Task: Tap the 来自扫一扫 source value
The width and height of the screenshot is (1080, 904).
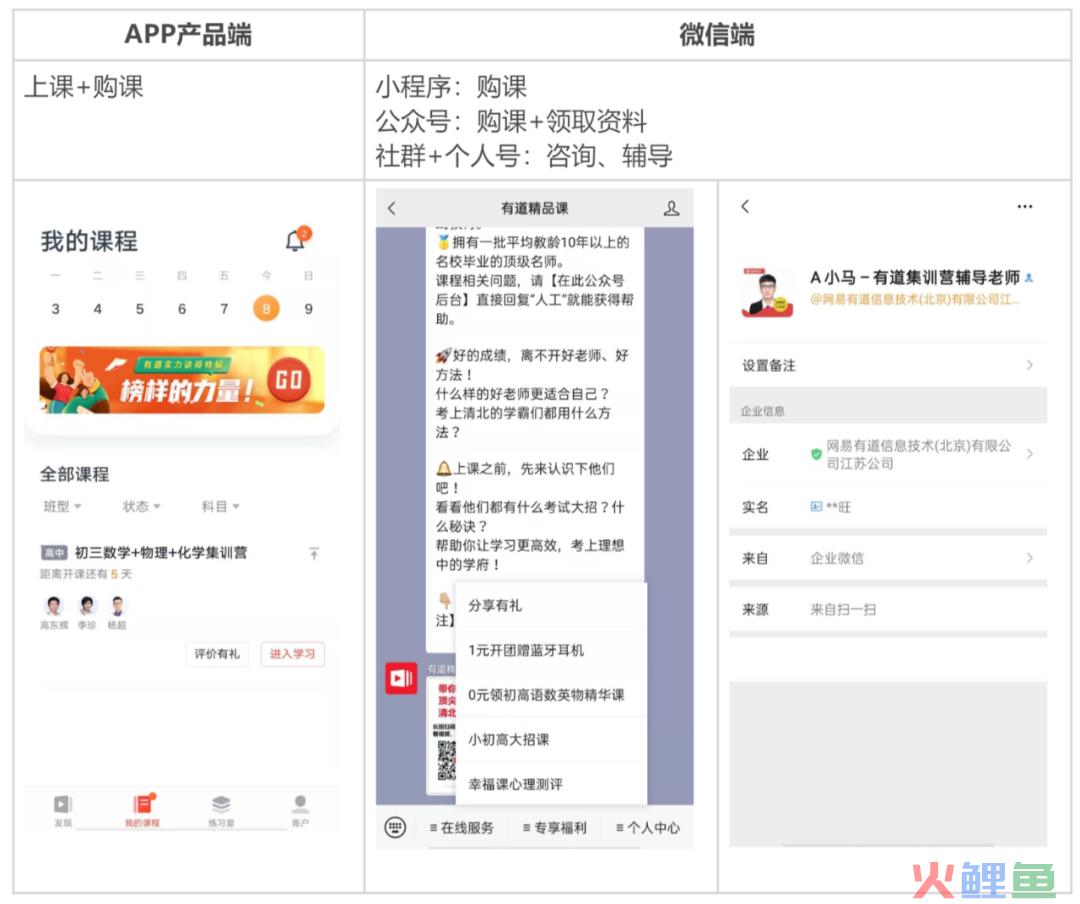Action: [843, 610]
